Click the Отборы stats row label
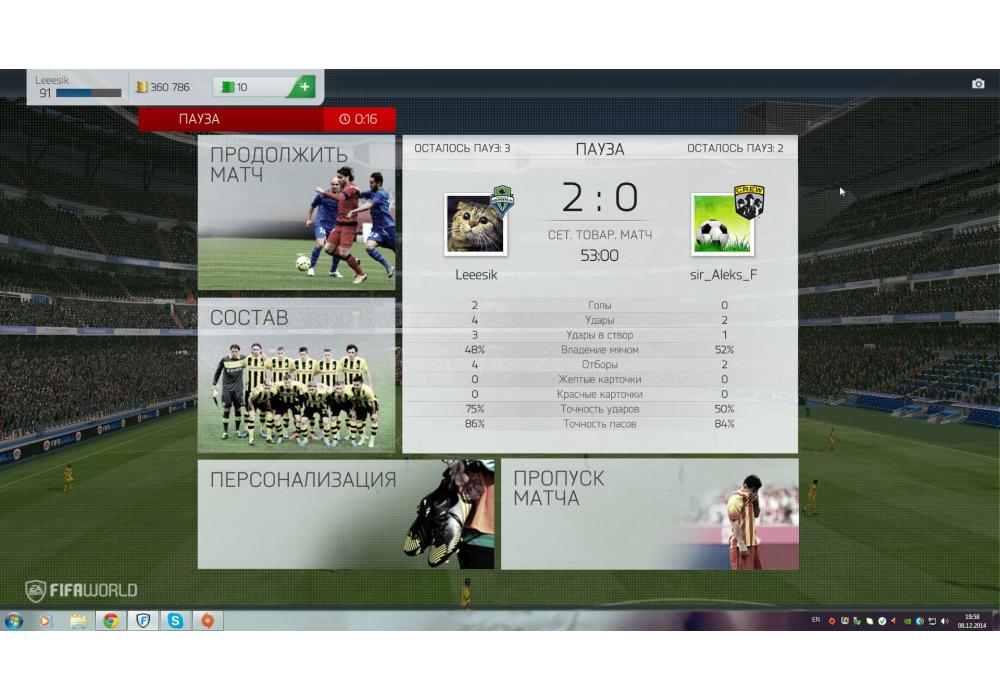 599,365
